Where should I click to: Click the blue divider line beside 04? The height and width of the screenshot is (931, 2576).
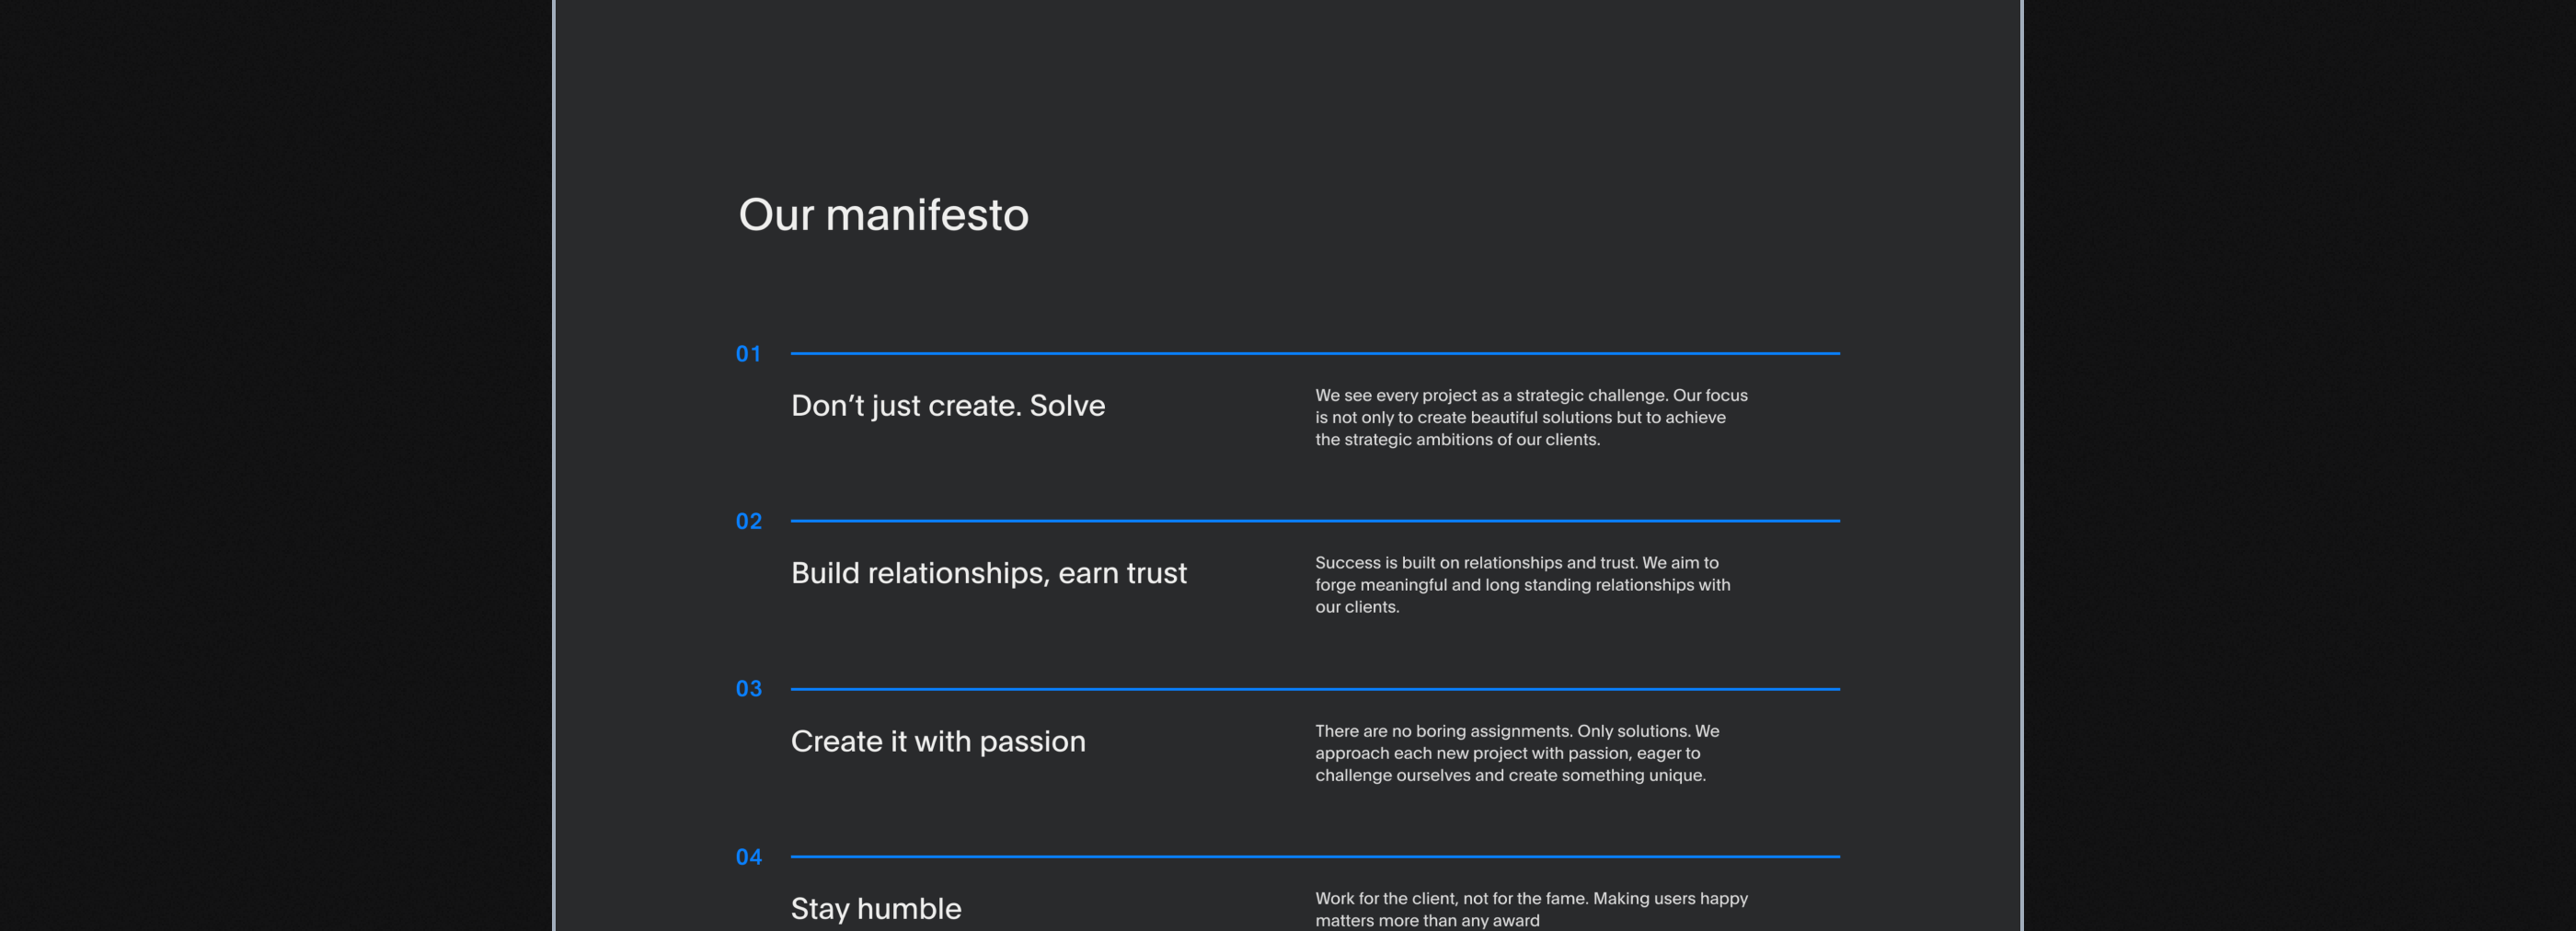(x=1314, y=856)
